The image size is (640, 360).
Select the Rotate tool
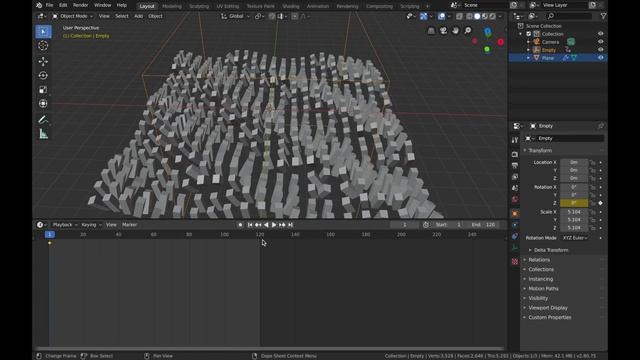click(x=43, y=76)
